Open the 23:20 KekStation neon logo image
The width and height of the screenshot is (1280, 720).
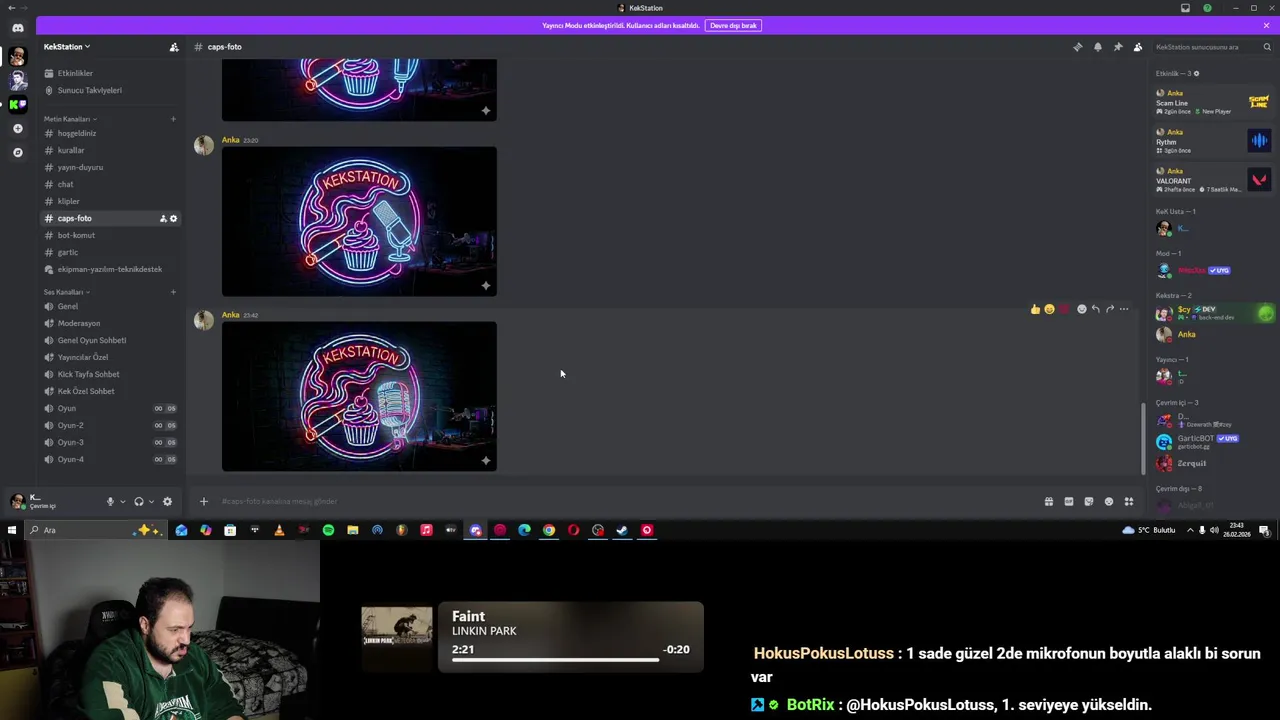point(359,221)
